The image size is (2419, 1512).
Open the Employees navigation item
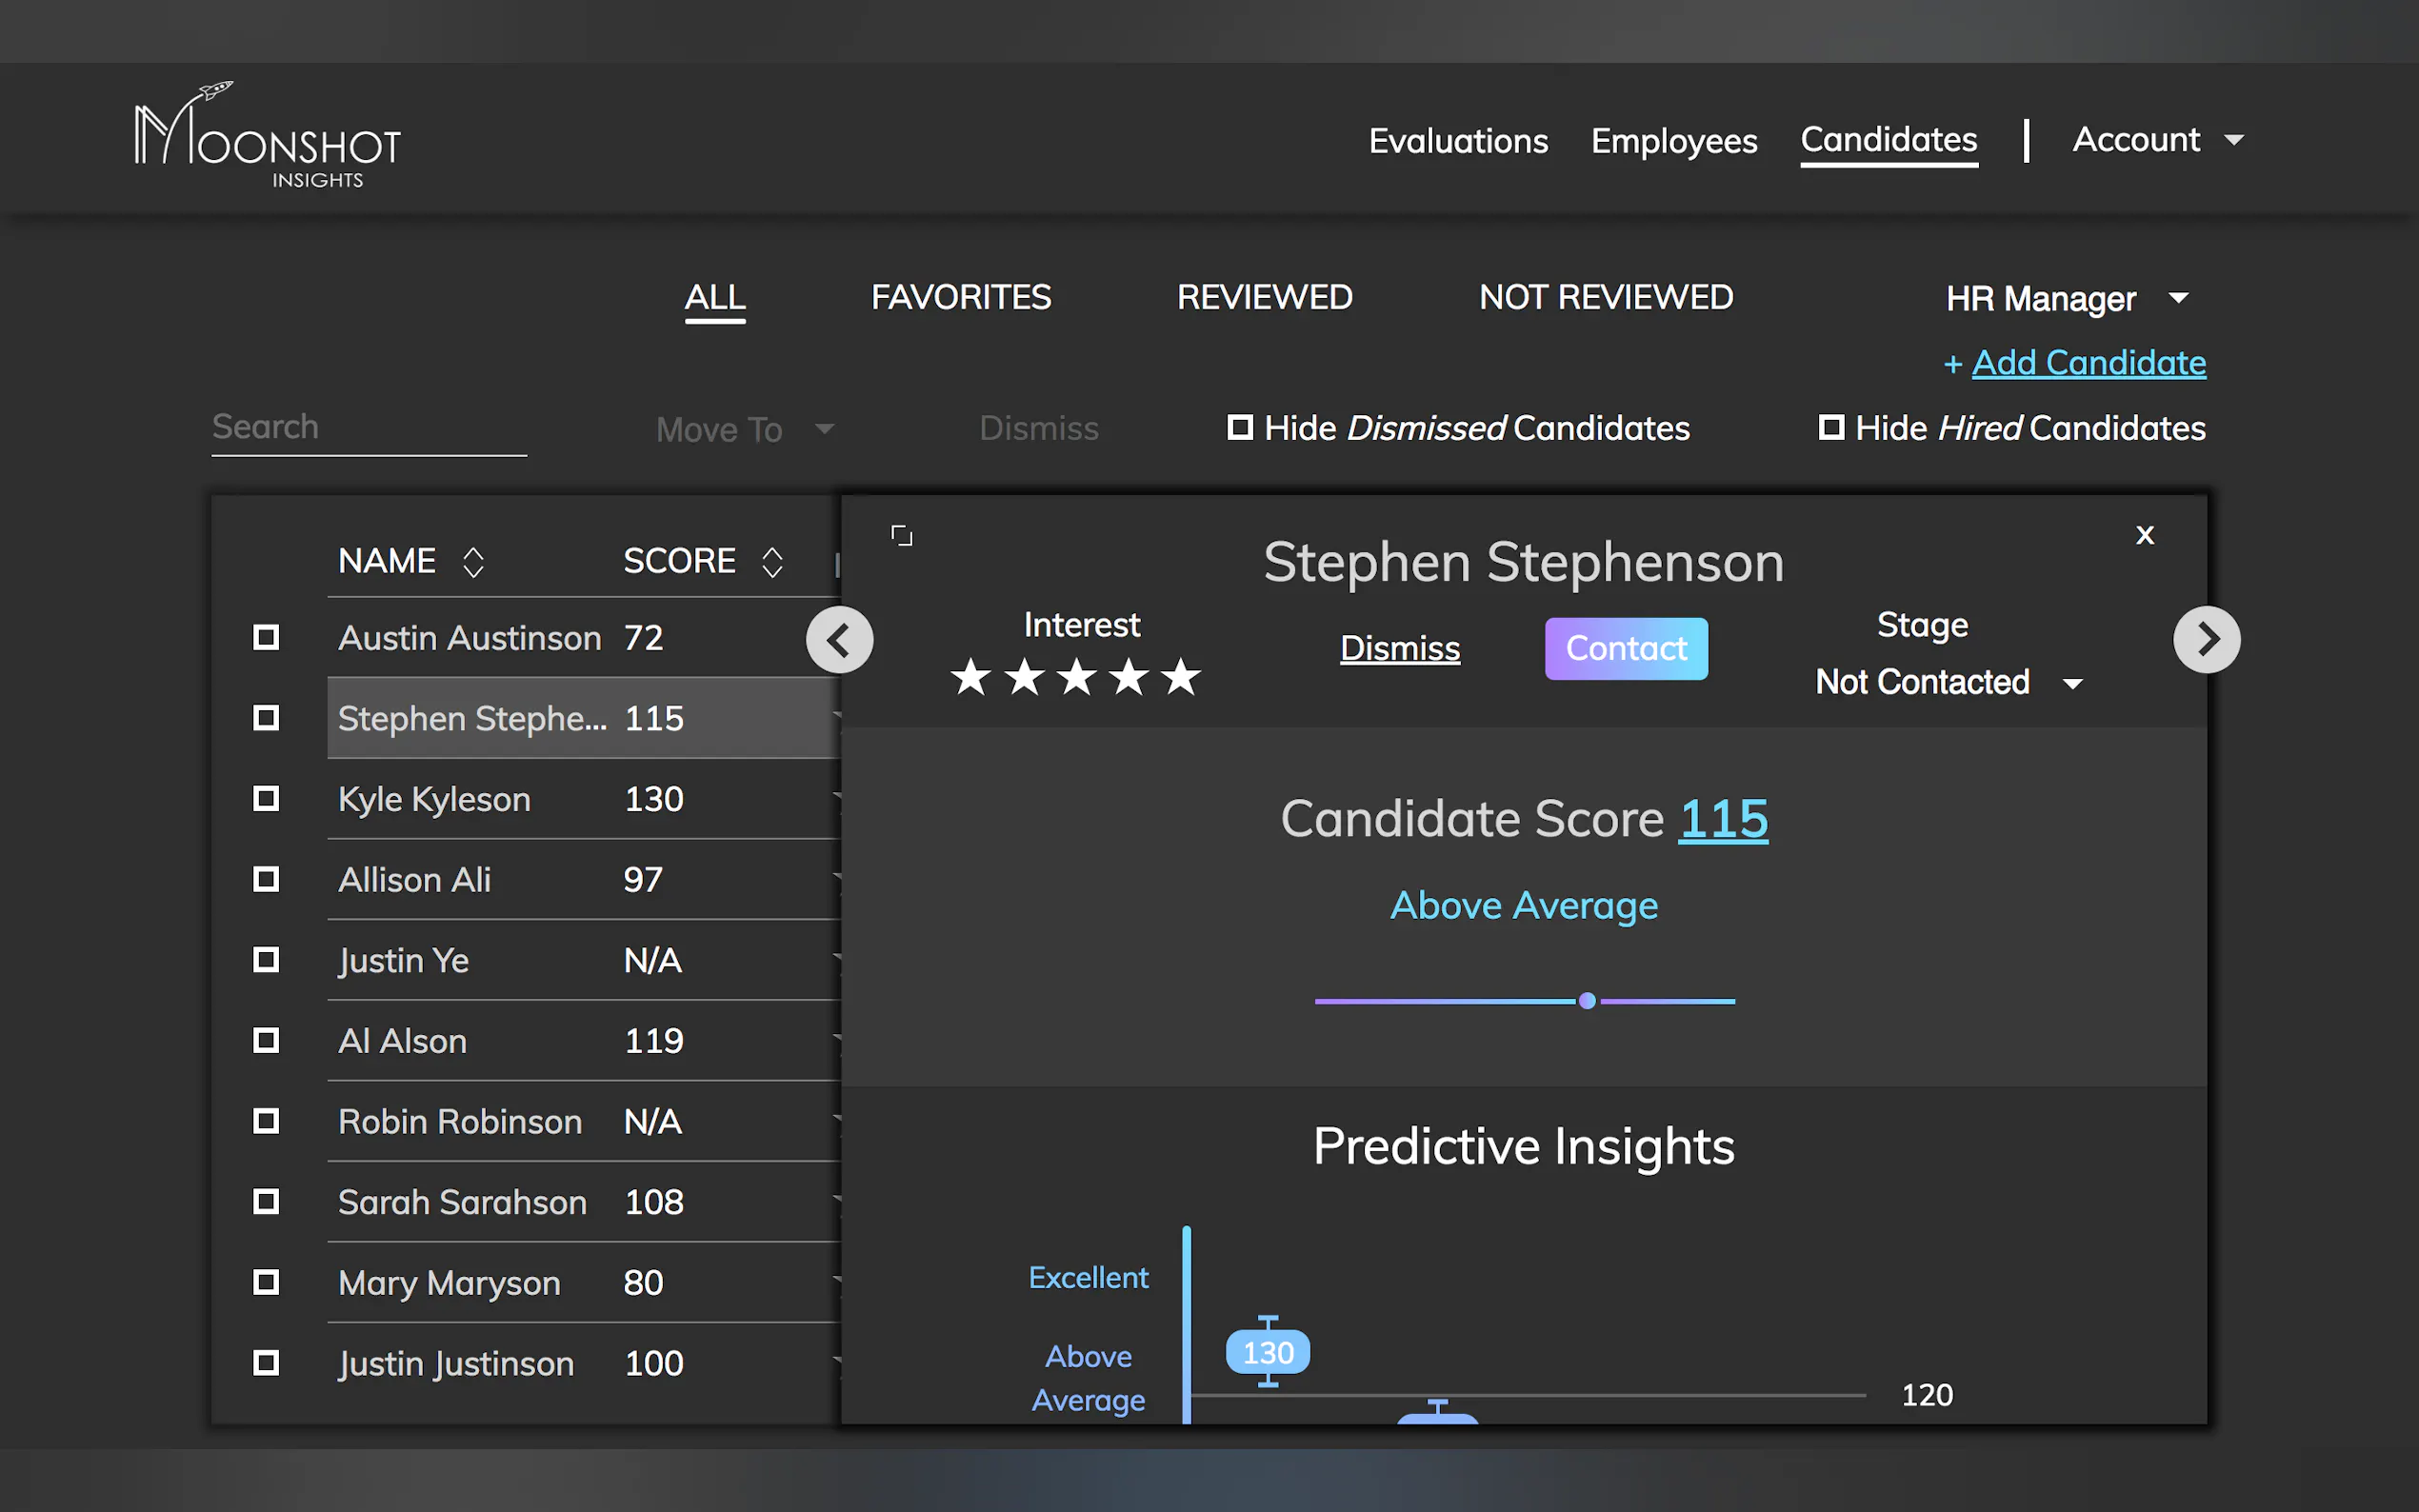pos(1673,141)
